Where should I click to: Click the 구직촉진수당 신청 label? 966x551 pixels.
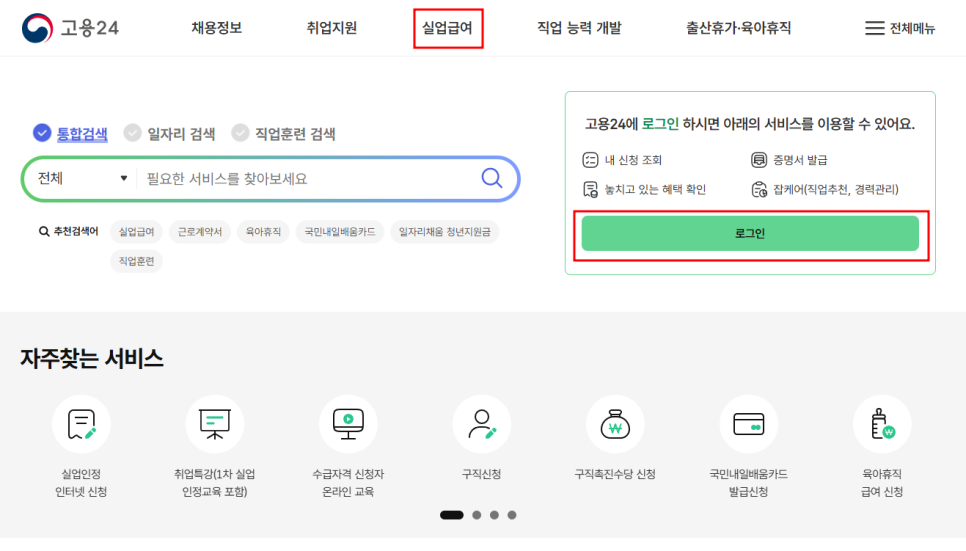615,474
